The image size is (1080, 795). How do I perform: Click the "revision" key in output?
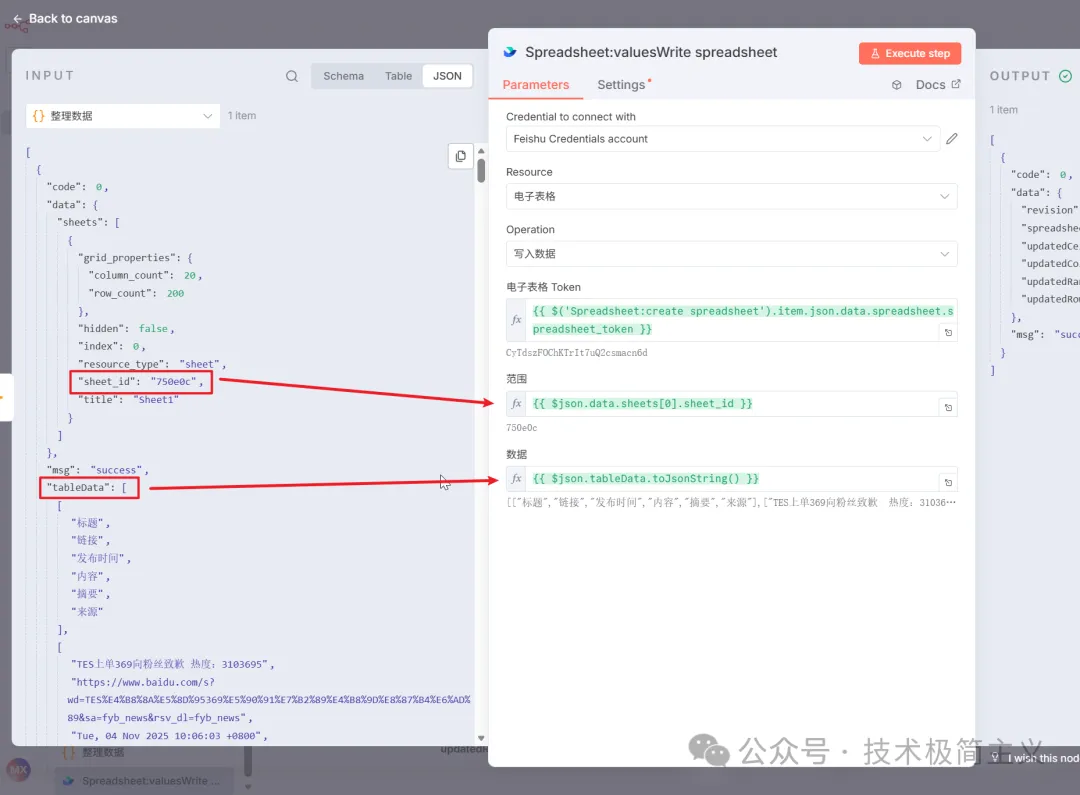(1049, 210)
